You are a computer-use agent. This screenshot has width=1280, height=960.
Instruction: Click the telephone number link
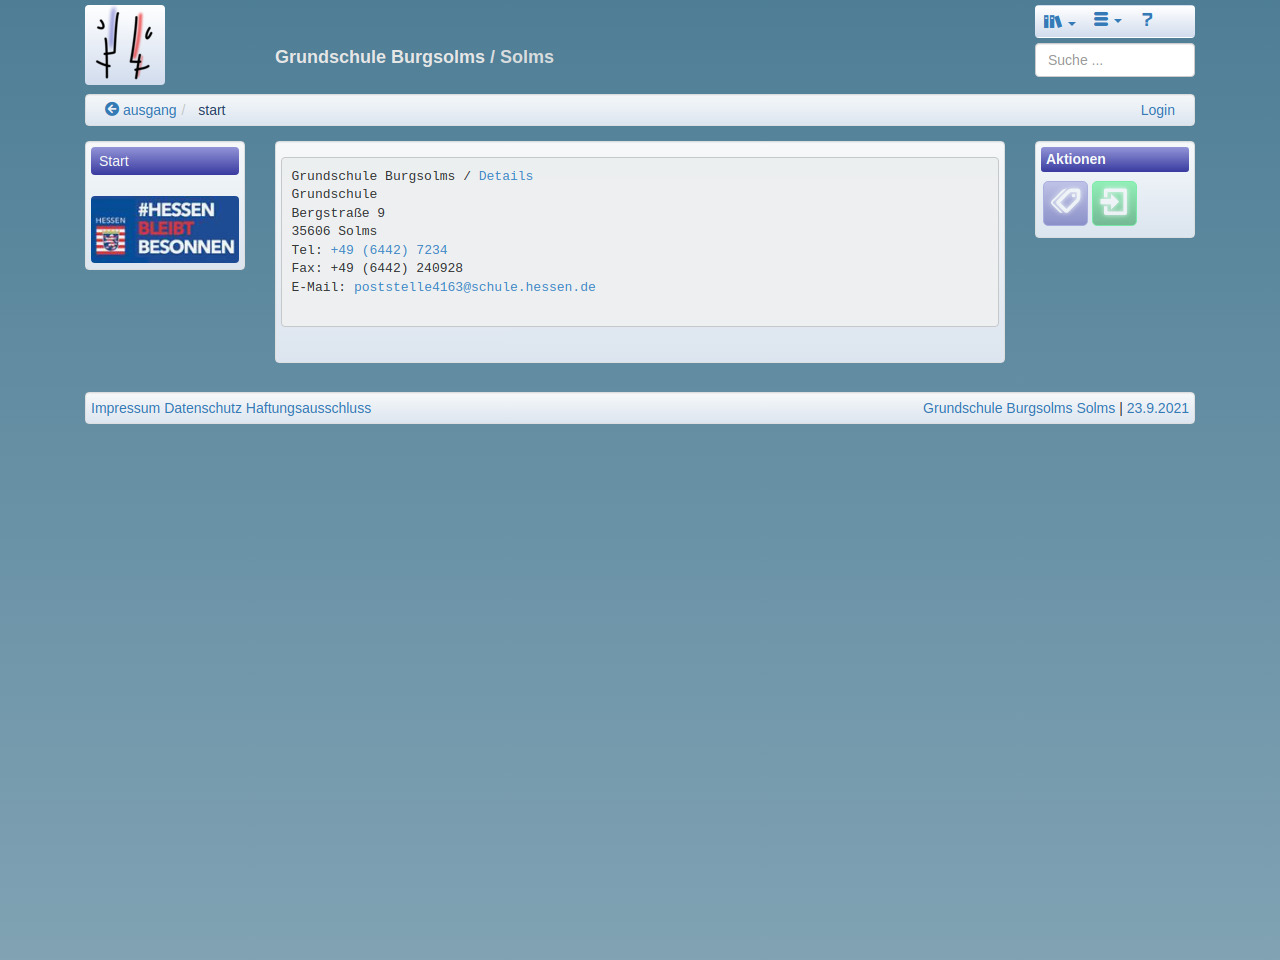[x=389, y=250]
